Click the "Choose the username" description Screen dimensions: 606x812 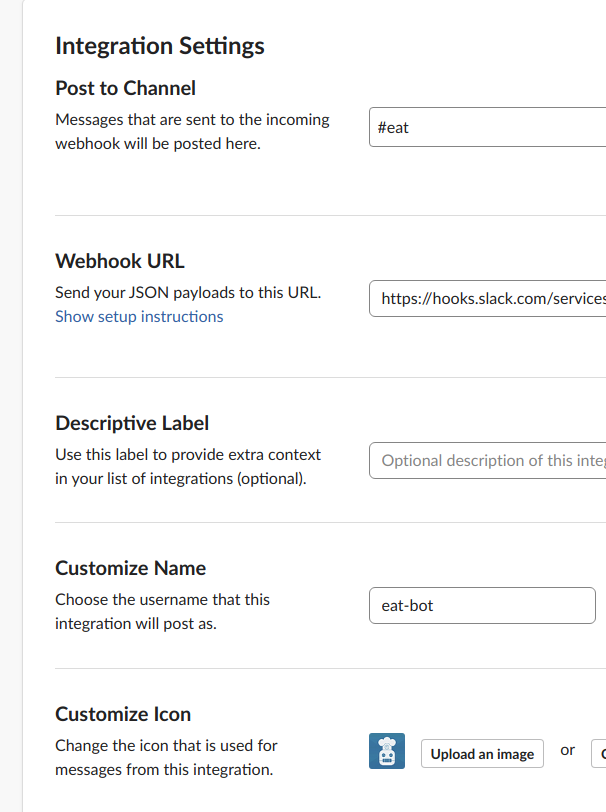[x=162, y=611]
